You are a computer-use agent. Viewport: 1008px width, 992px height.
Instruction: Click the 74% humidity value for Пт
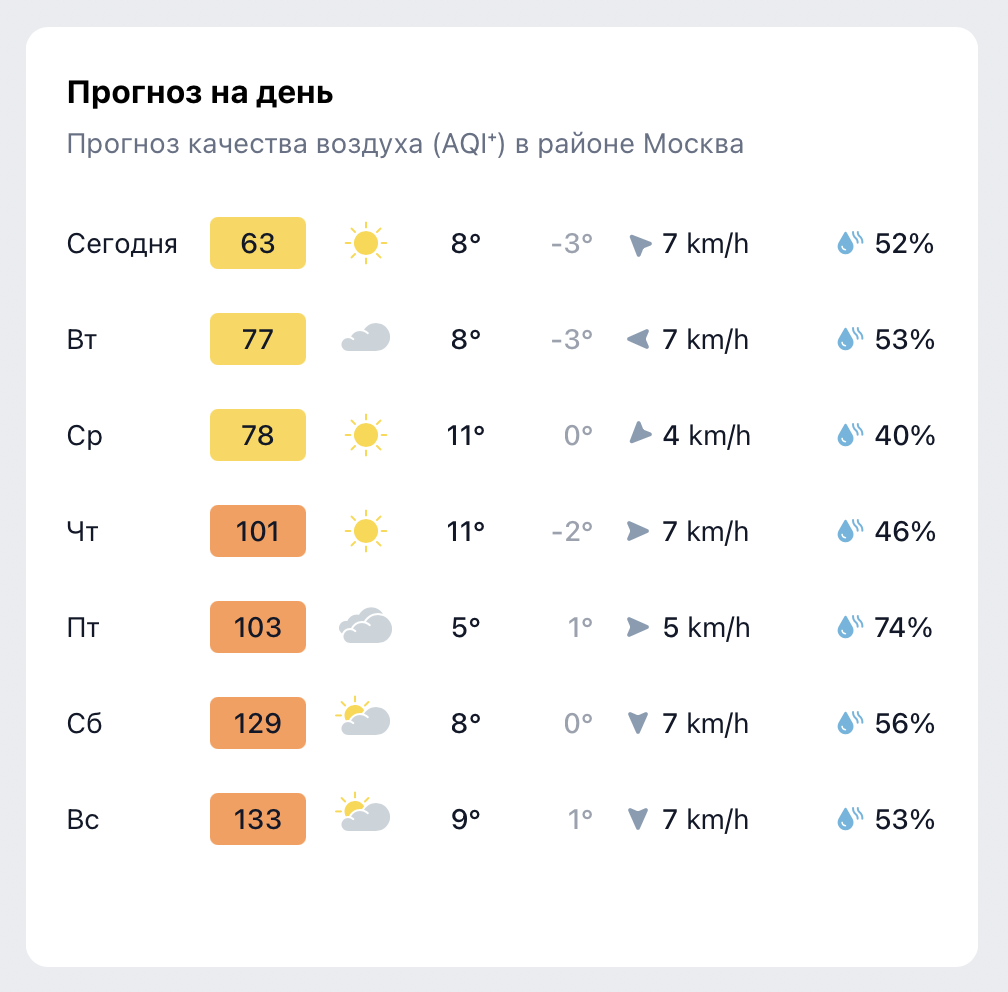(x=903, y=627)
